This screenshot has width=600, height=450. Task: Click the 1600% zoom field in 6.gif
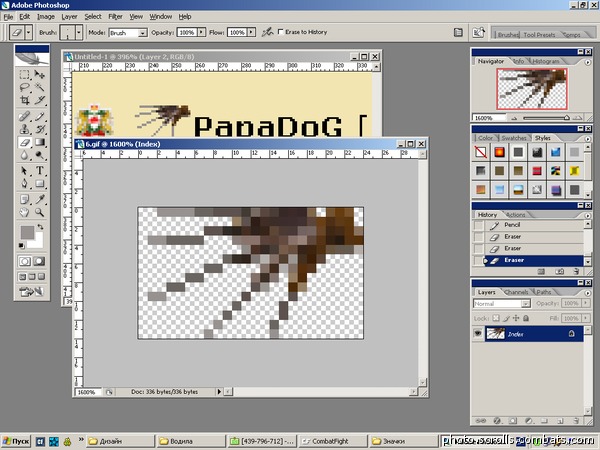88,392
